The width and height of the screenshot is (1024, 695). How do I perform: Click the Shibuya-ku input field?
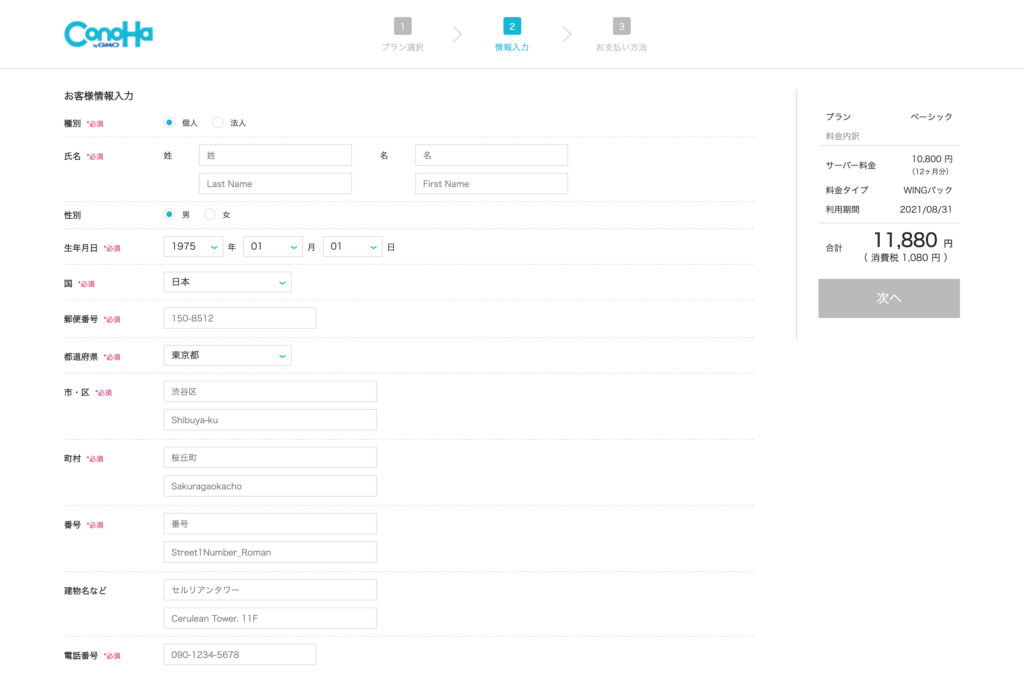point(270,420)
